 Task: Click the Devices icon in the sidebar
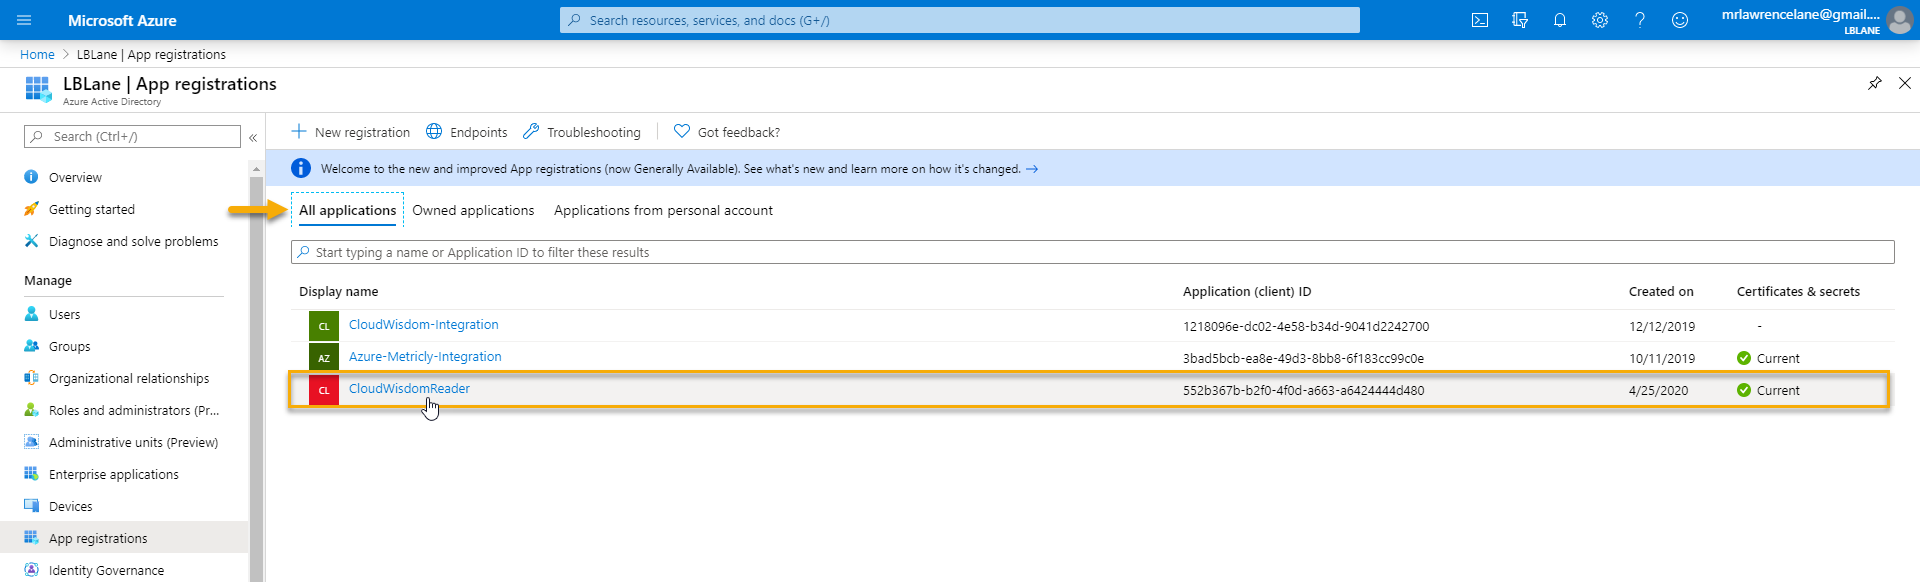[31, 506]
